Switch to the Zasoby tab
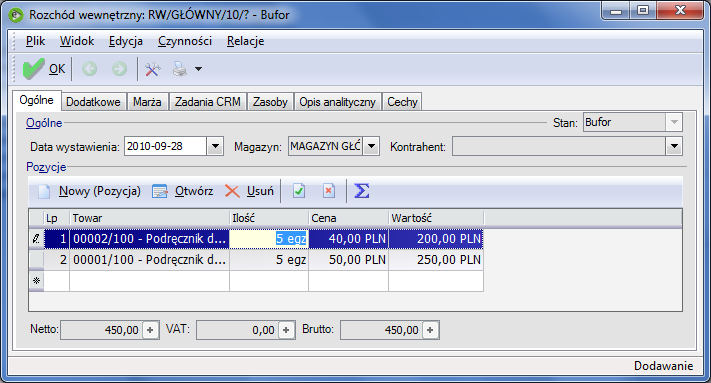The height and width of the screenshot is (383, 711). [x=270, y=102]
